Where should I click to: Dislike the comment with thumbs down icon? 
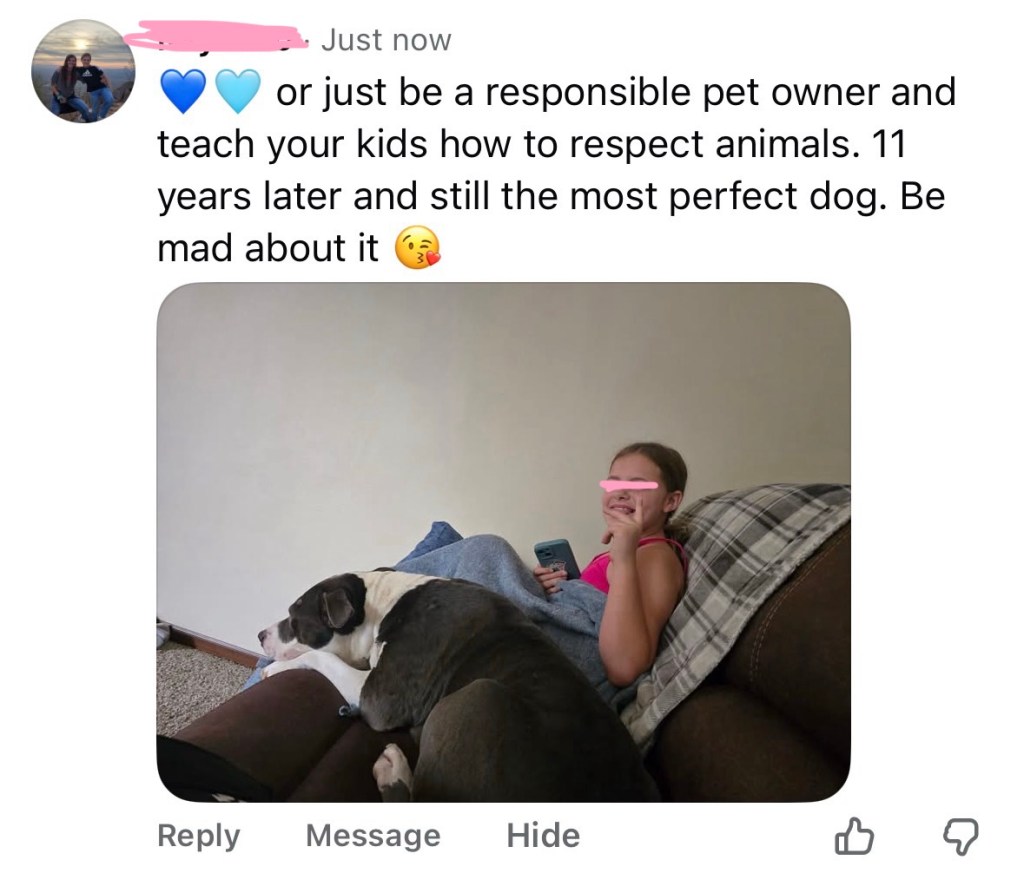pyautogui.click(x=960, y=837)
